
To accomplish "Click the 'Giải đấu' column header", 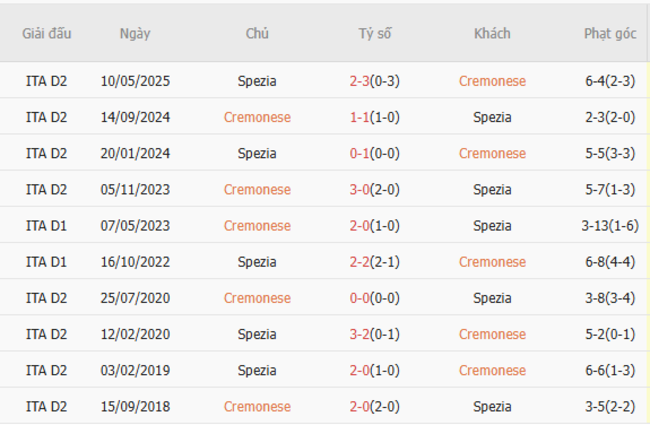I will [47, 33].
